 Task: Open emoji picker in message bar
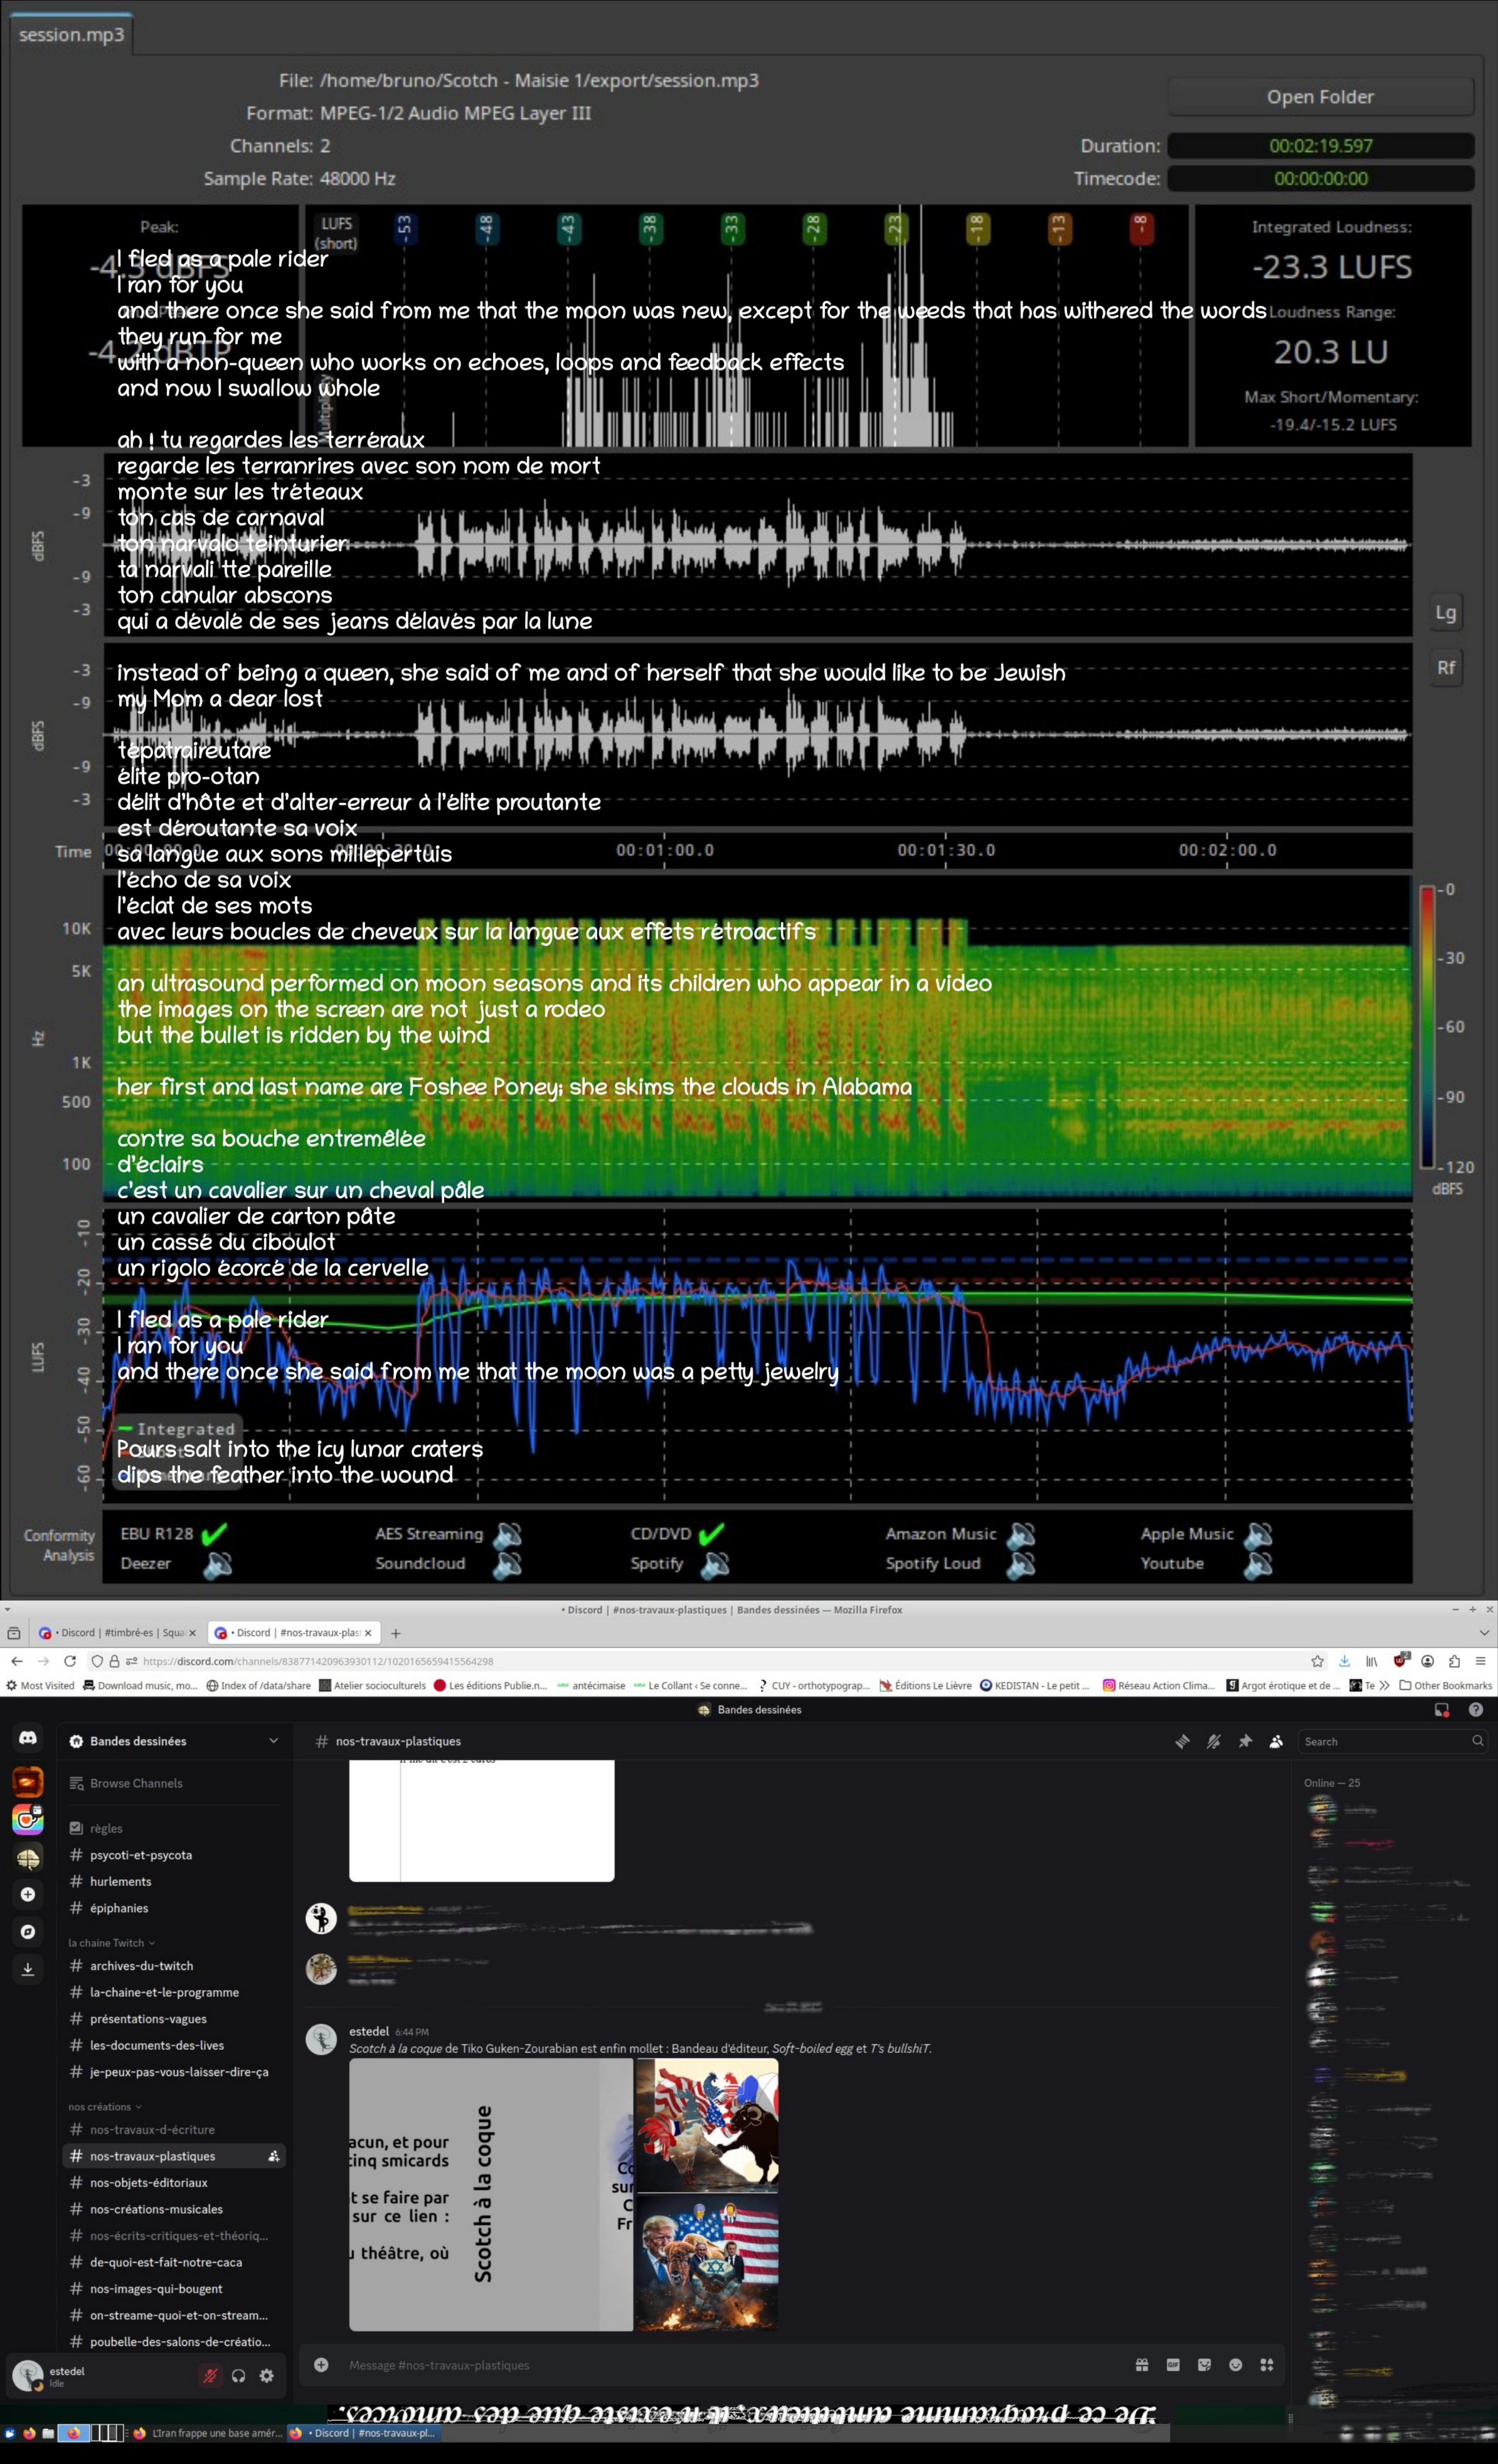click(x=1236, y=2365)
